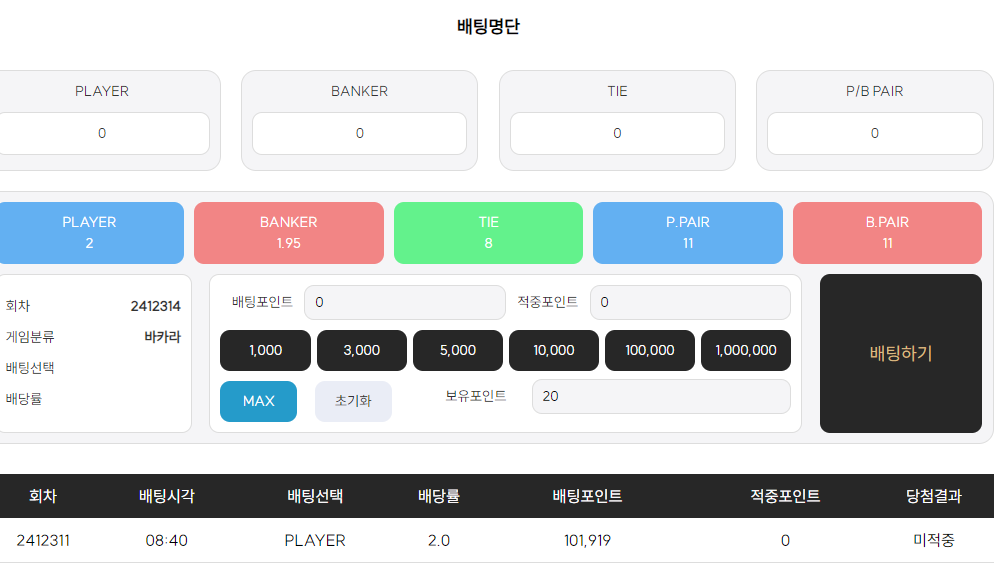Pick the B.PAIR 11 bet option
The height and width of the screenshot is (564, 1005).
click(x=887, y=232)
